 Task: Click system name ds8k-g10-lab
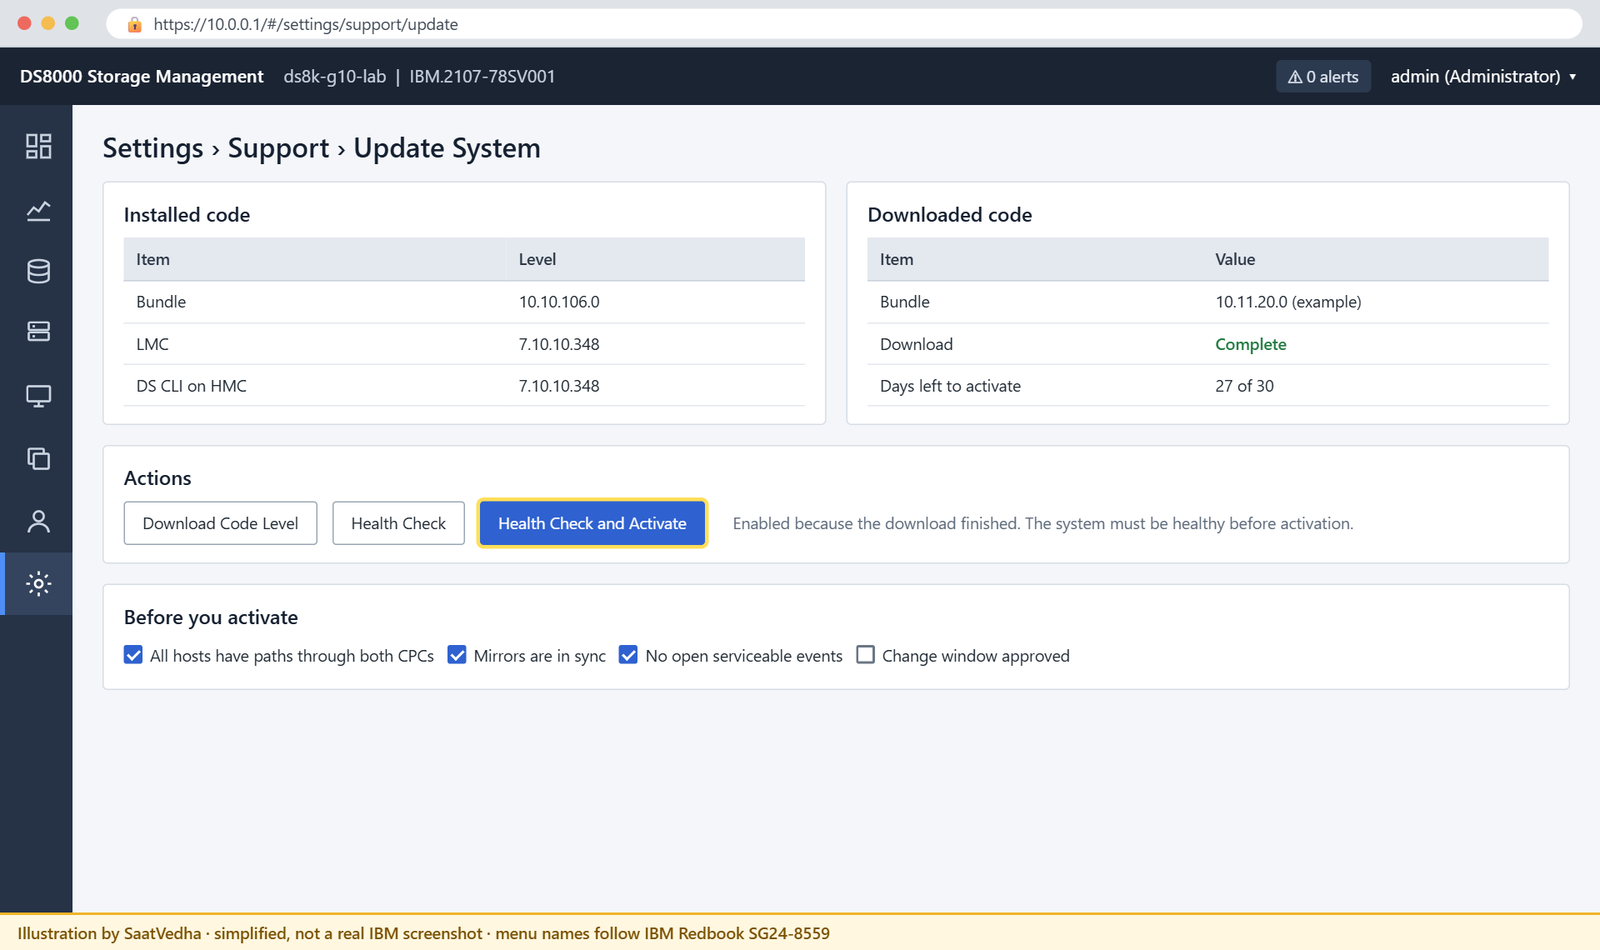pyautogui.click(x=335, y=77)
